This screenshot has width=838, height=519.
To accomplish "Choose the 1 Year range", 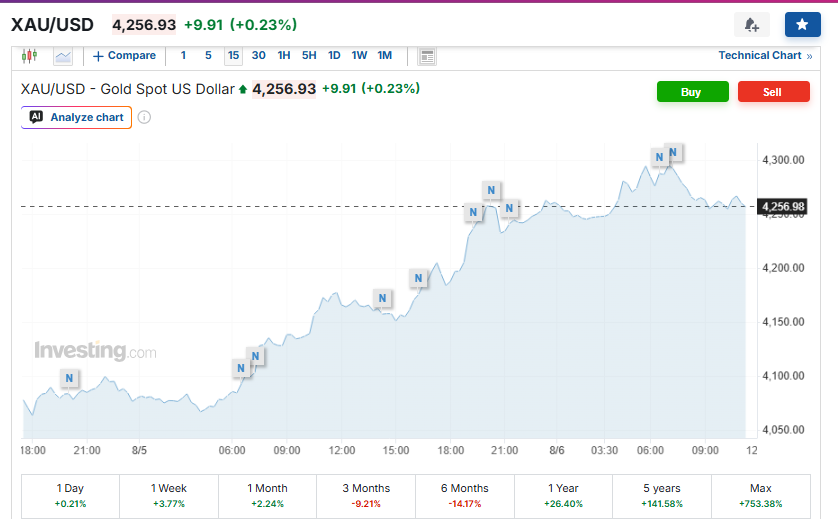I will coord(563,496).
